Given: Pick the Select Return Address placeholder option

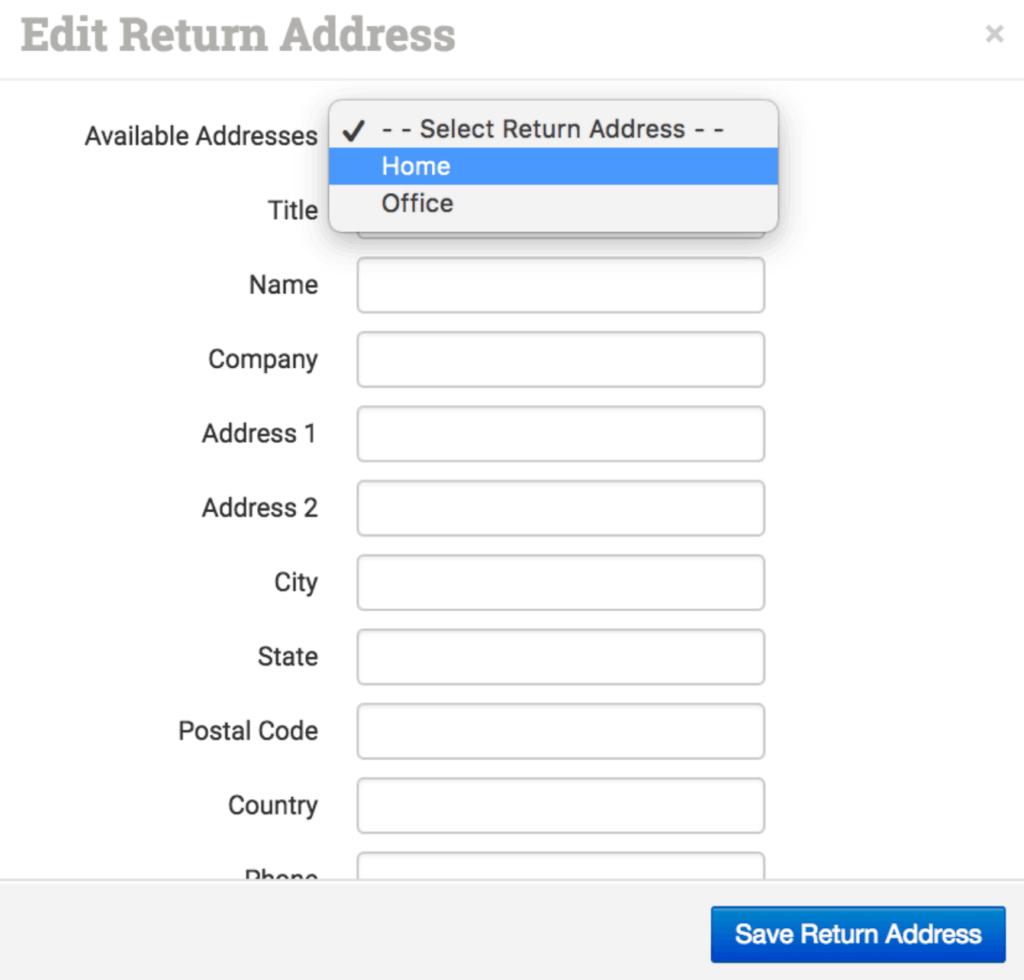Looking at the screenshot, I should (x=553, y=129).
